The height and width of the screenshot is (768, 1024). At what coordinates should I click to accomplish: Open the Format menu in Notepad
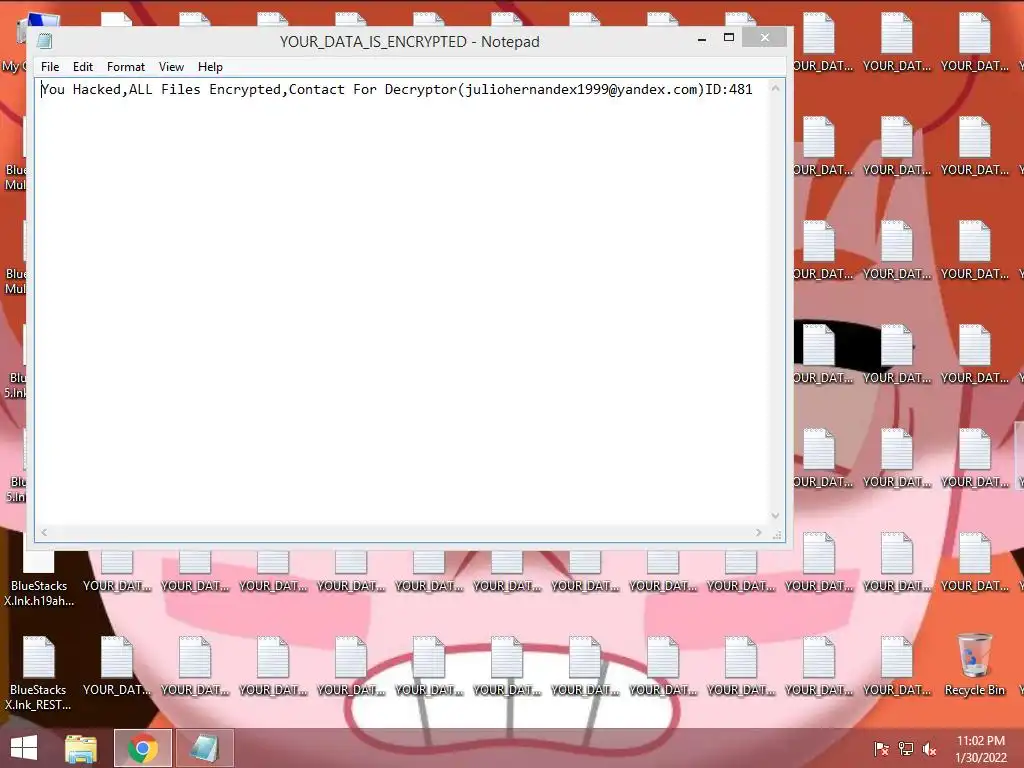pyautogui.click(x=125, y=67)
